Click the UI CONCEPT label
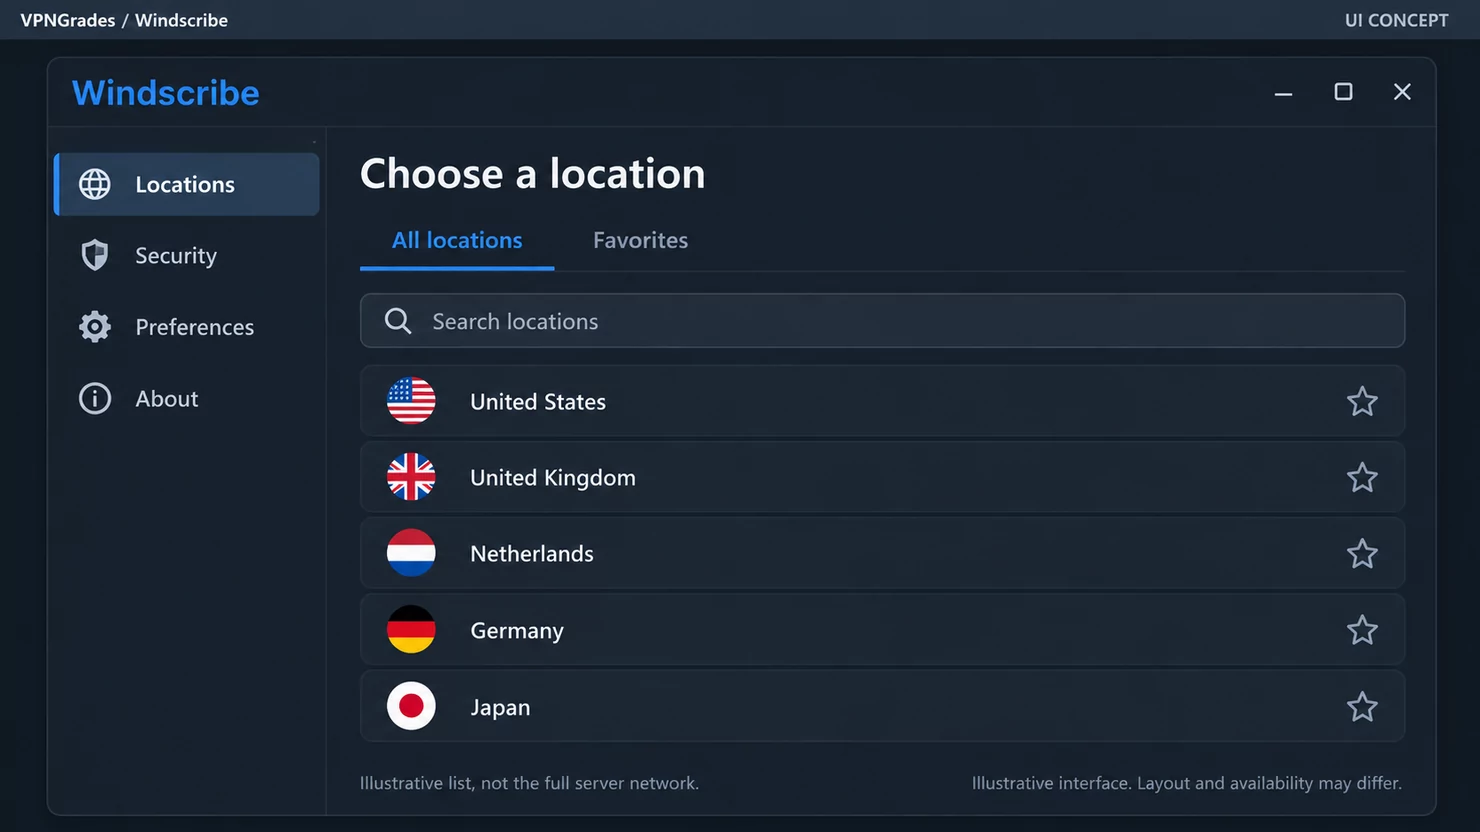Screen dimensions: 1480x832 tap(1396, 20)
